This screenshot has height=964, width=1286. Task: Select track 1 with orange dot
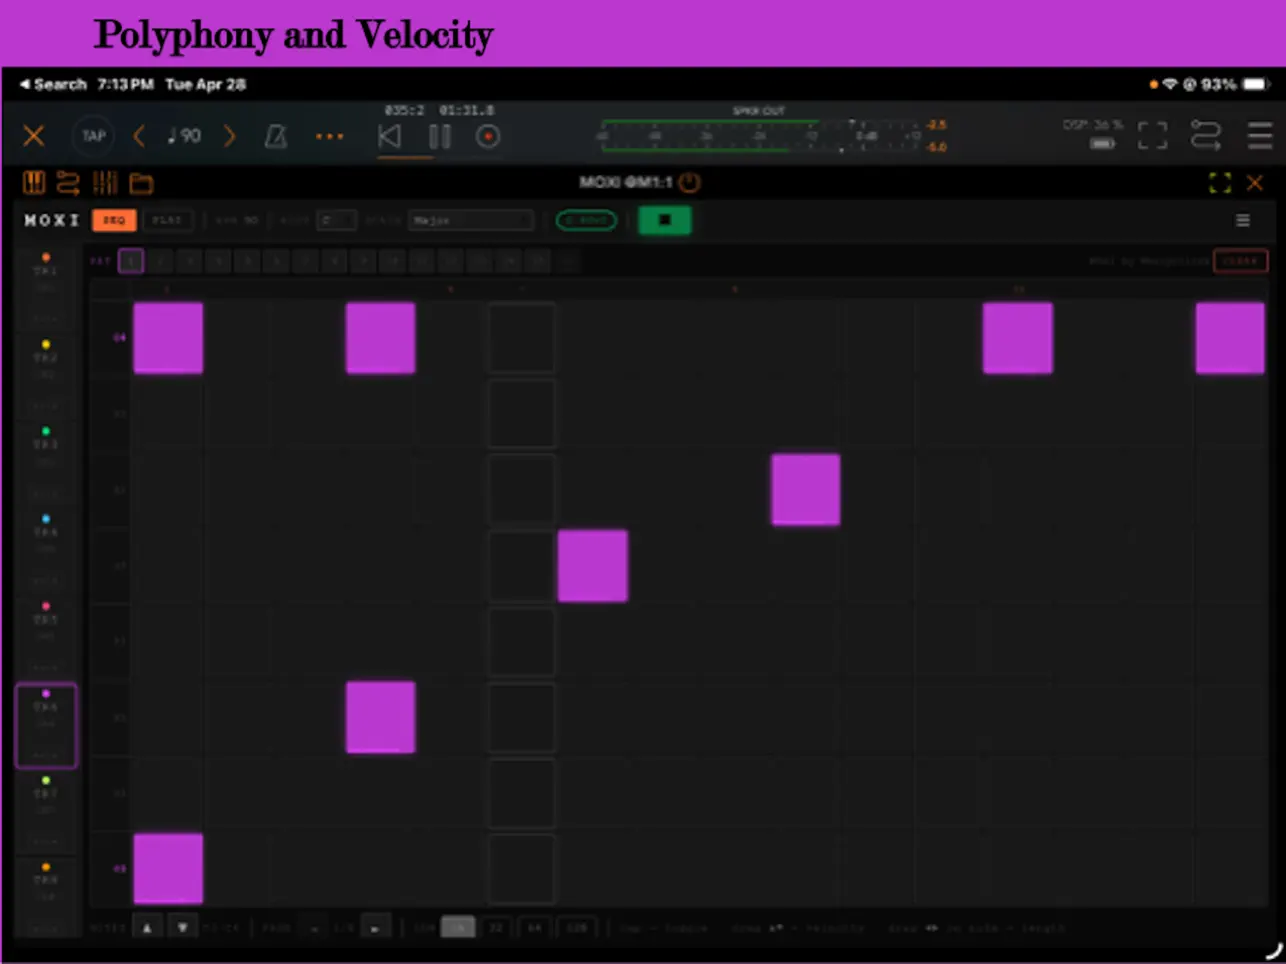coord(46,290)
